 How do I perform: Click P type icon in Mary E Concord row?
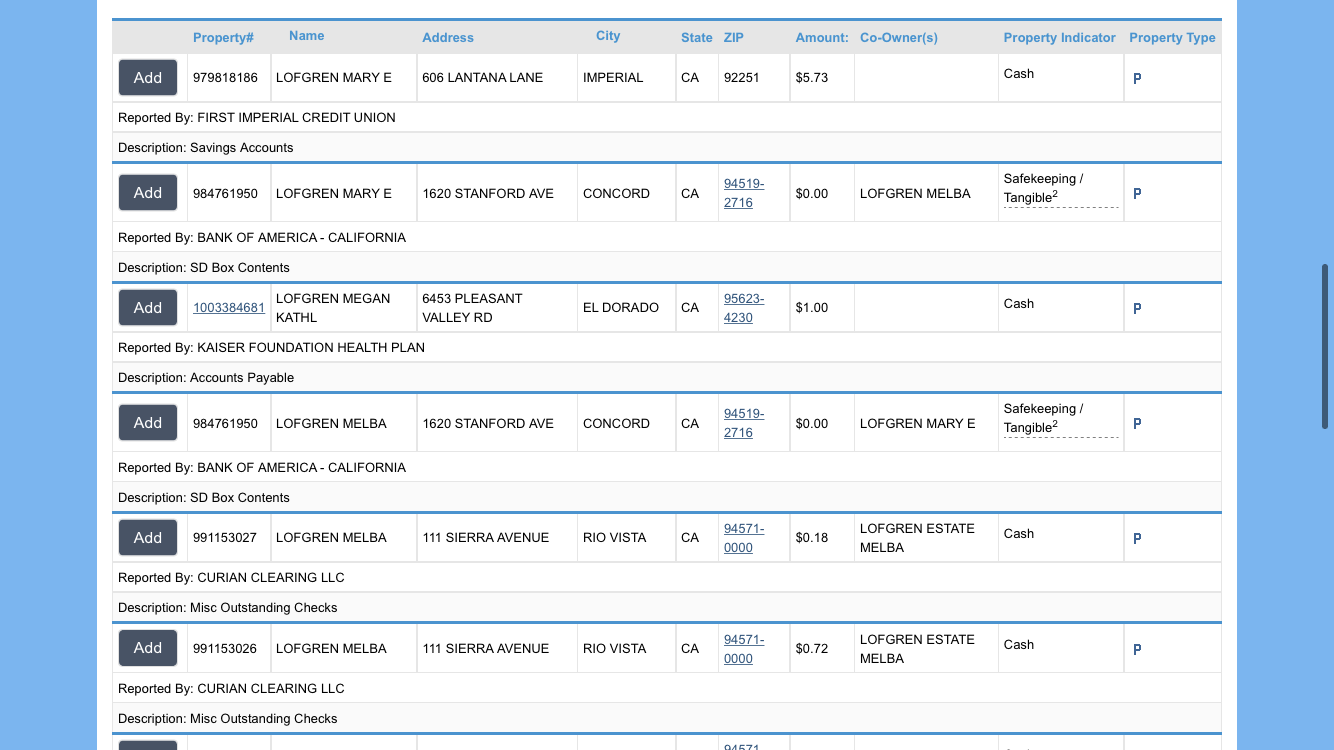coord(1137,194)
